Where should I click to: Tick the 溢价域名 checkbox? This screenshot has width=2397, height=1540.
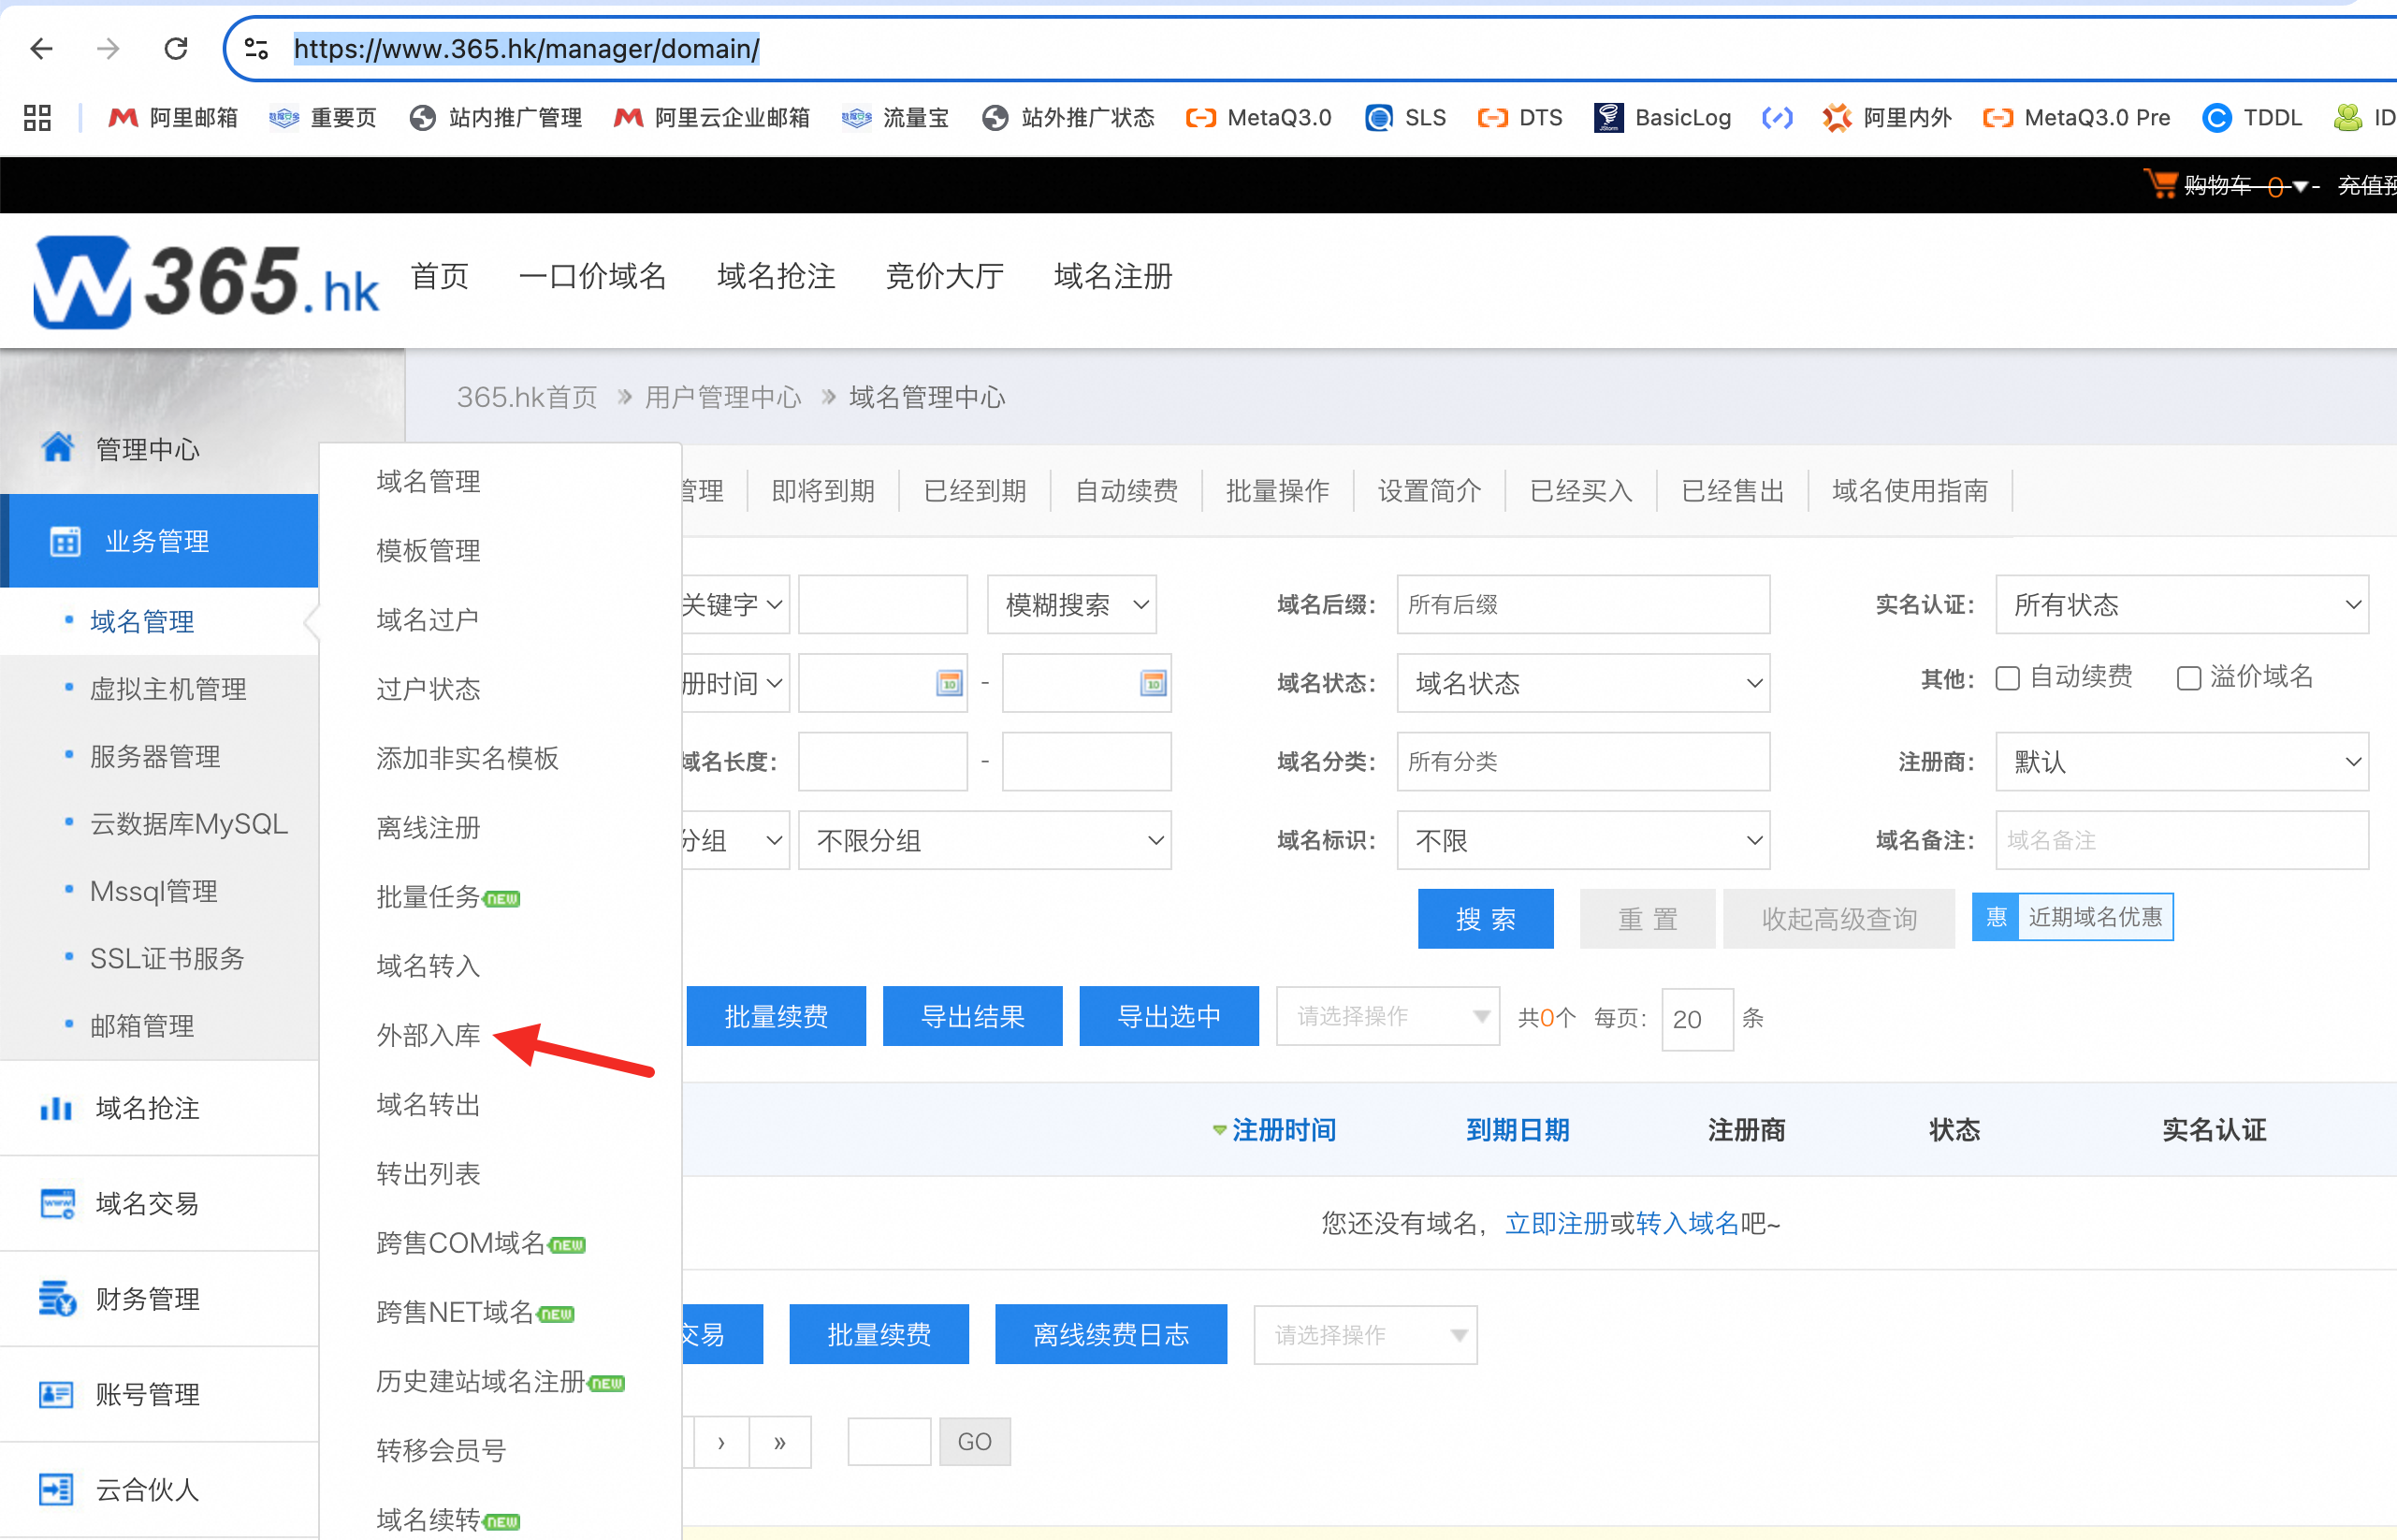tap(2188, 678)
